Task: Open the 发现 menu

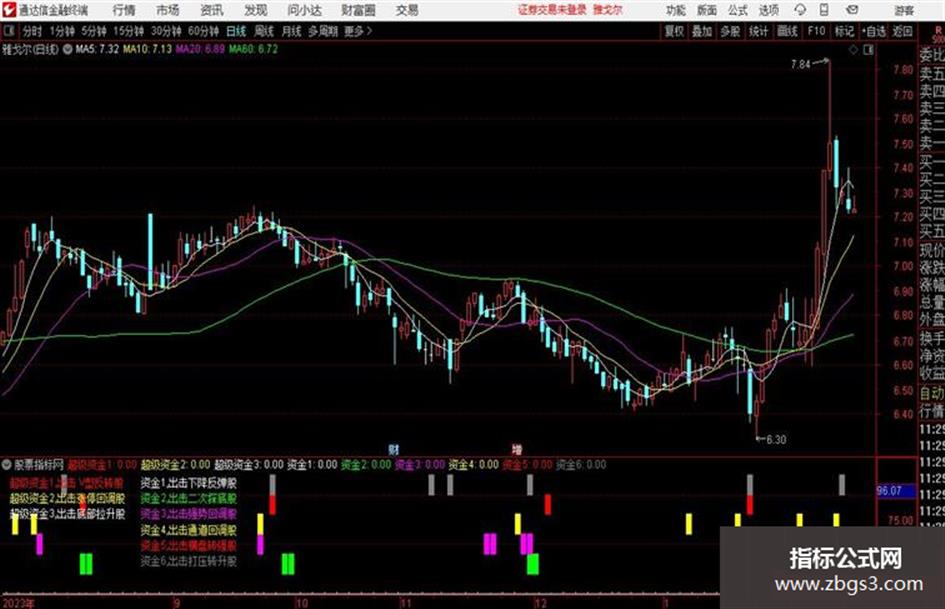Action: [x=256, y=10]
